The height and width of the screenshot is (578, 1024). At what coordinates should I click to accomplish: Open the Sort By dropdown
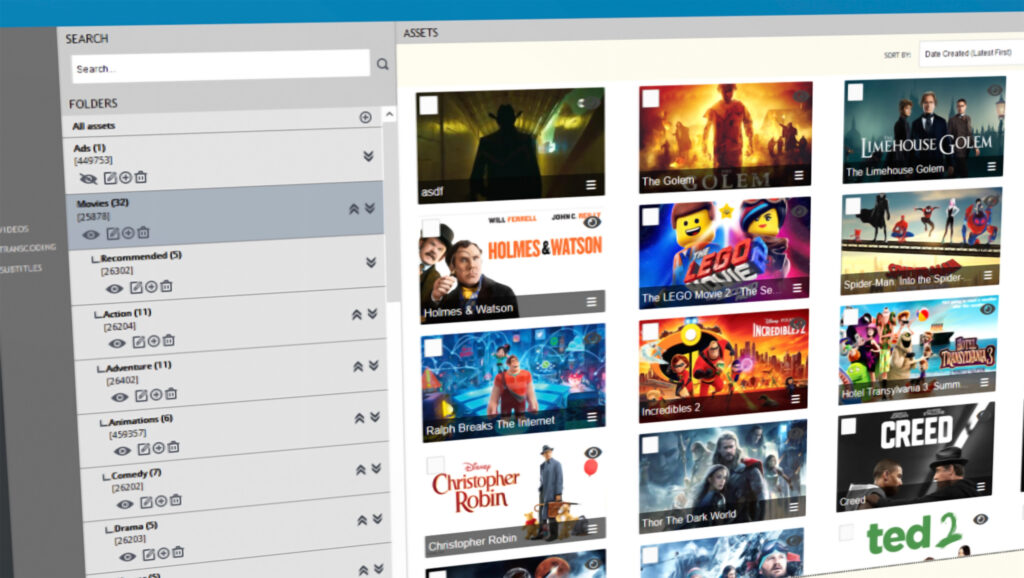pyautogui.click(x=968, y=54)
